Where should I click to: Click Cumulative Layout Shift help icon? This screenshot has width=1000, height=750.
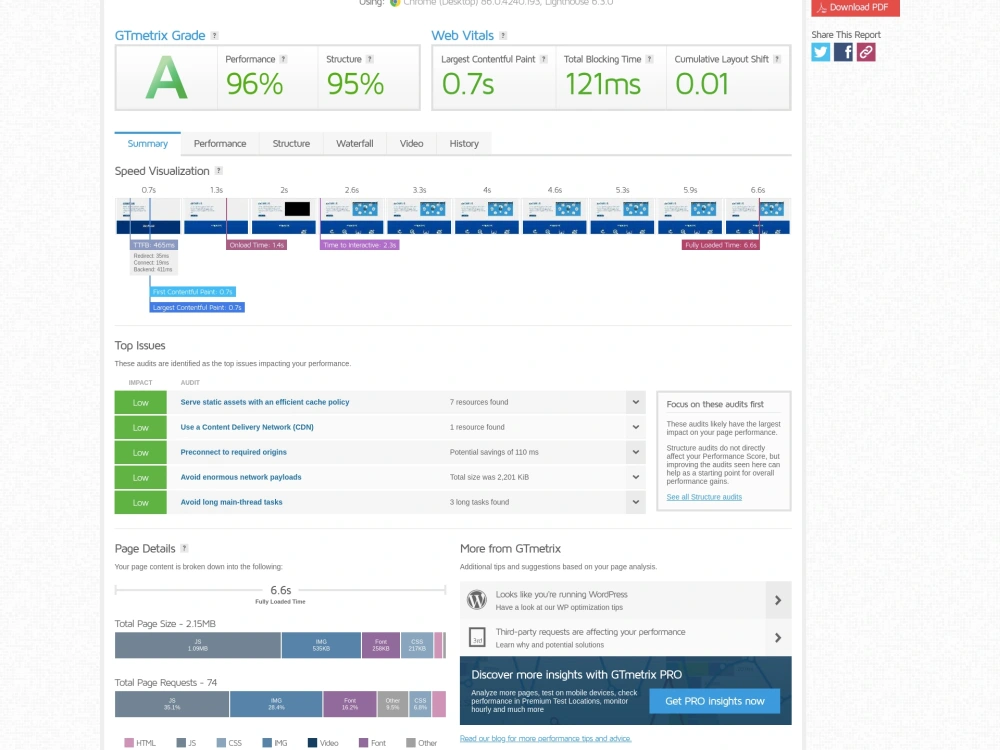[x=777, y=59]
